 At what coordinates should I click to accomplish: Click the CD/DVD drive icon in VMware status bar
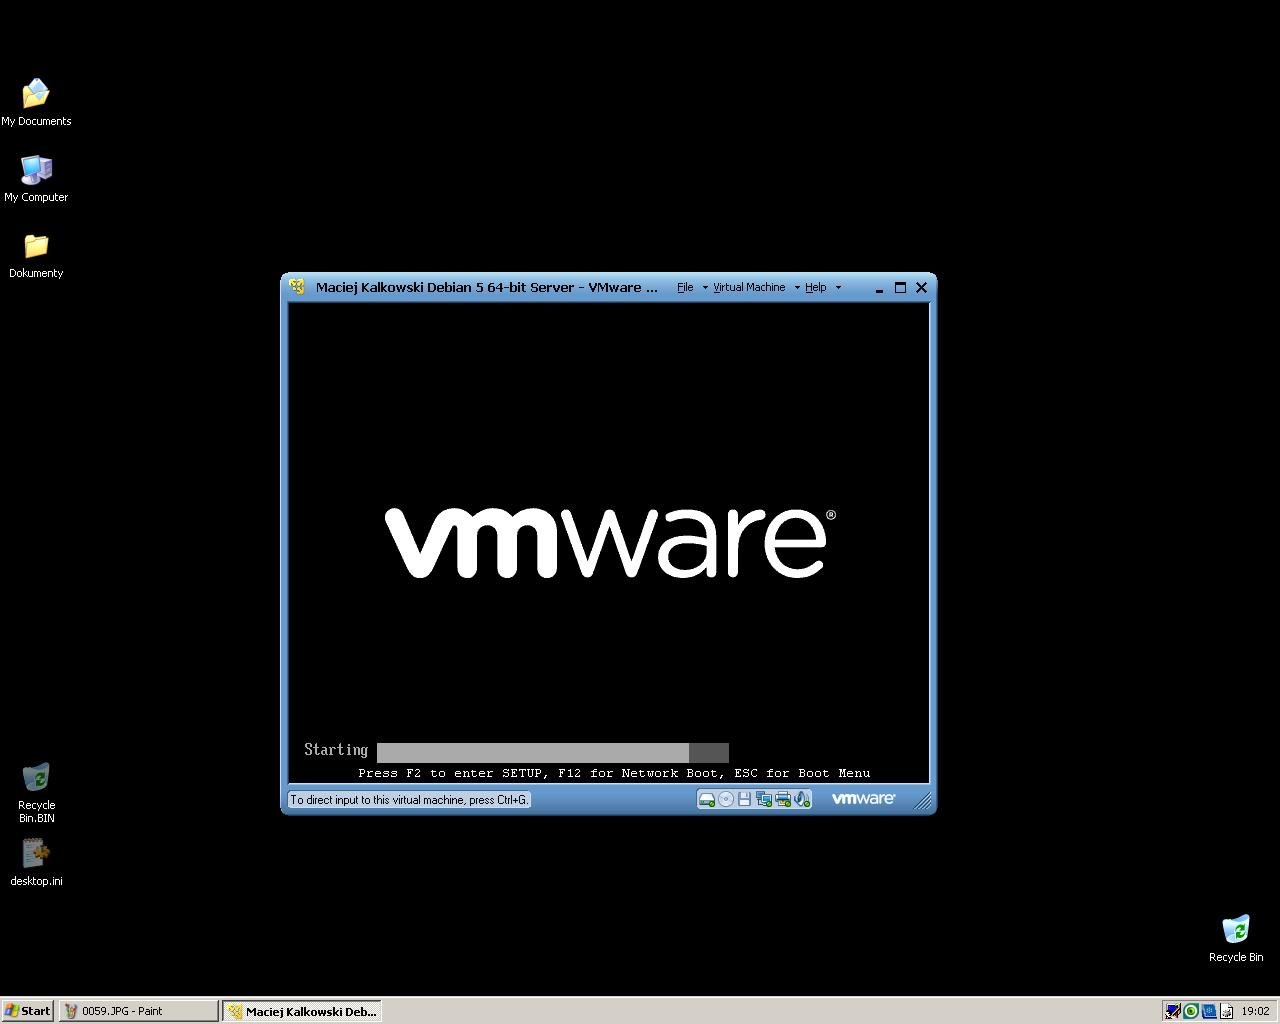point(726,799)
